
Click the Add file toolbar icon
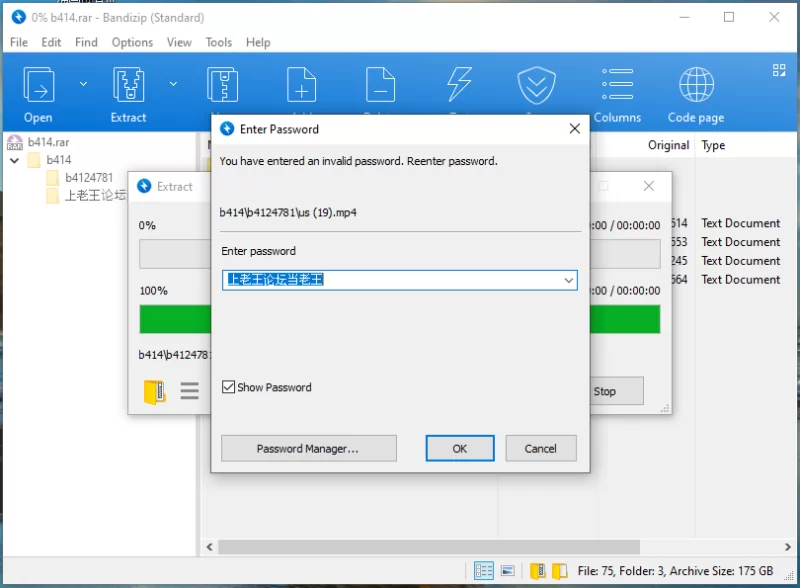point(302,85)
